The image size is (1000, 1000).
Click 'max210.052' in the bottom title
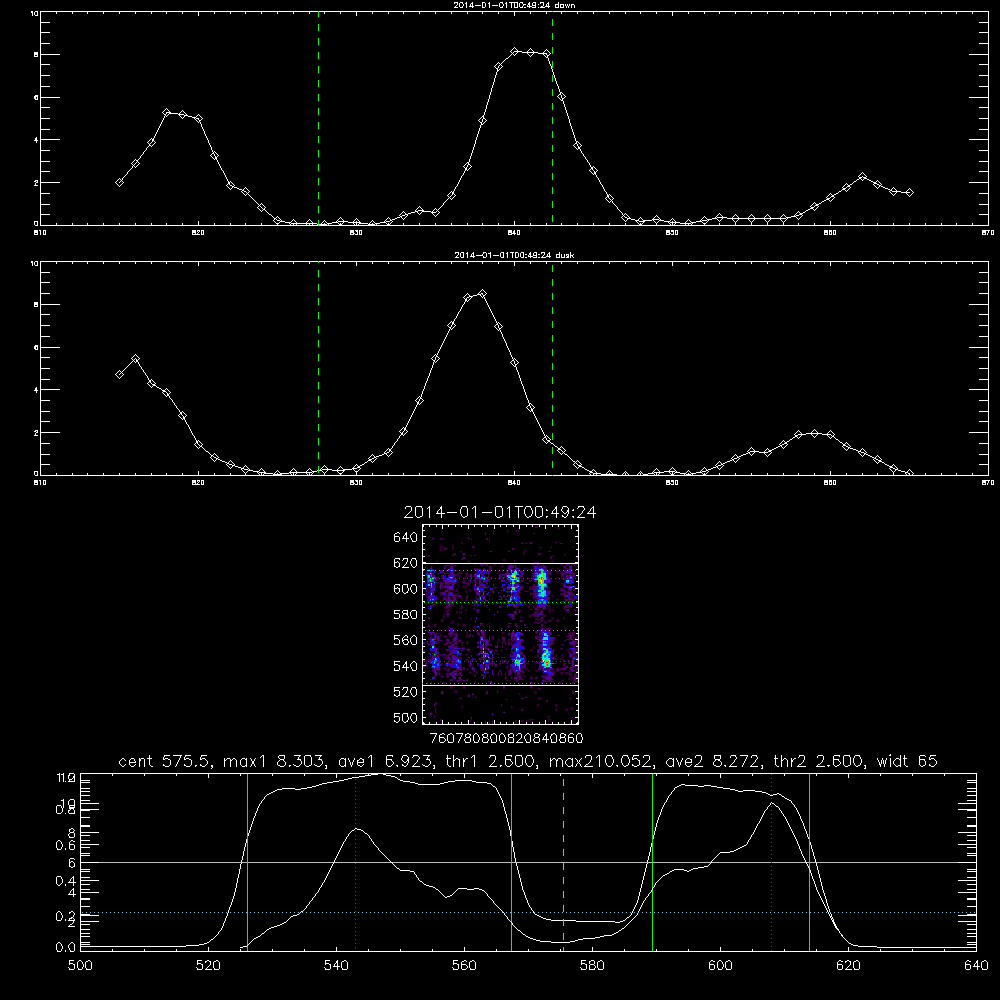click(600, 761)
